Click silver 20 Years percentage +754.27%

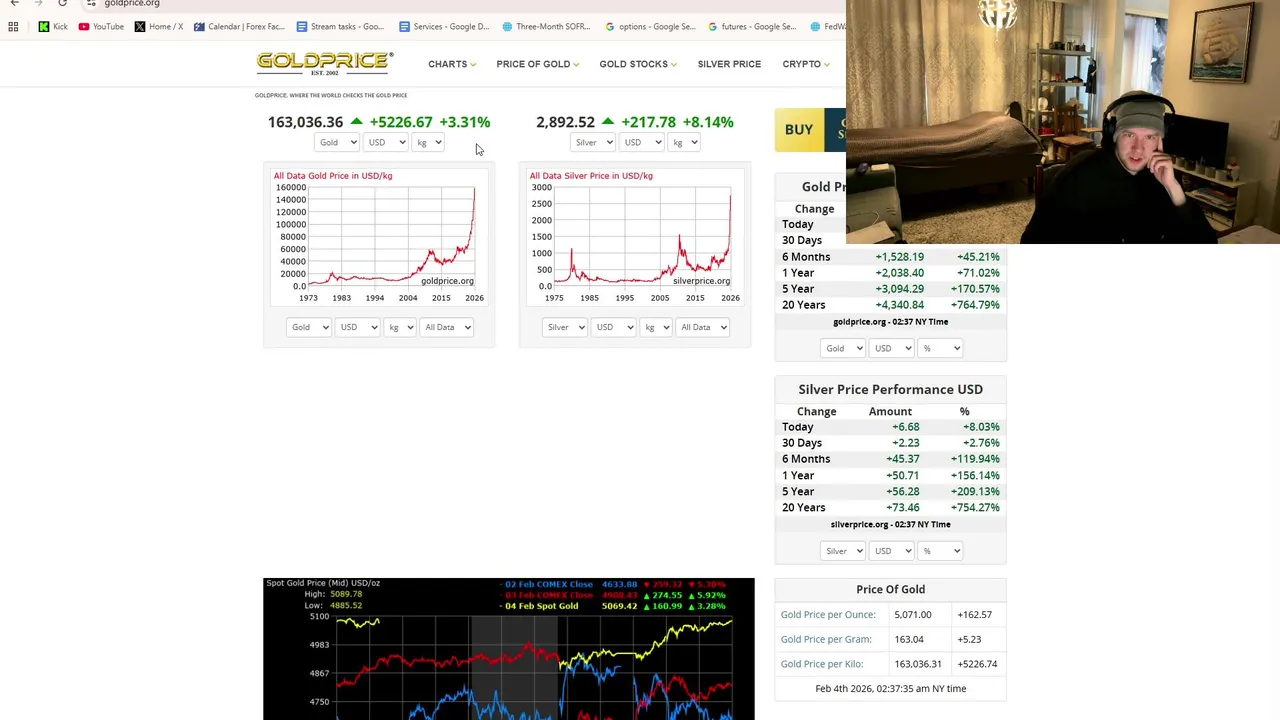[x=975, y=508]
